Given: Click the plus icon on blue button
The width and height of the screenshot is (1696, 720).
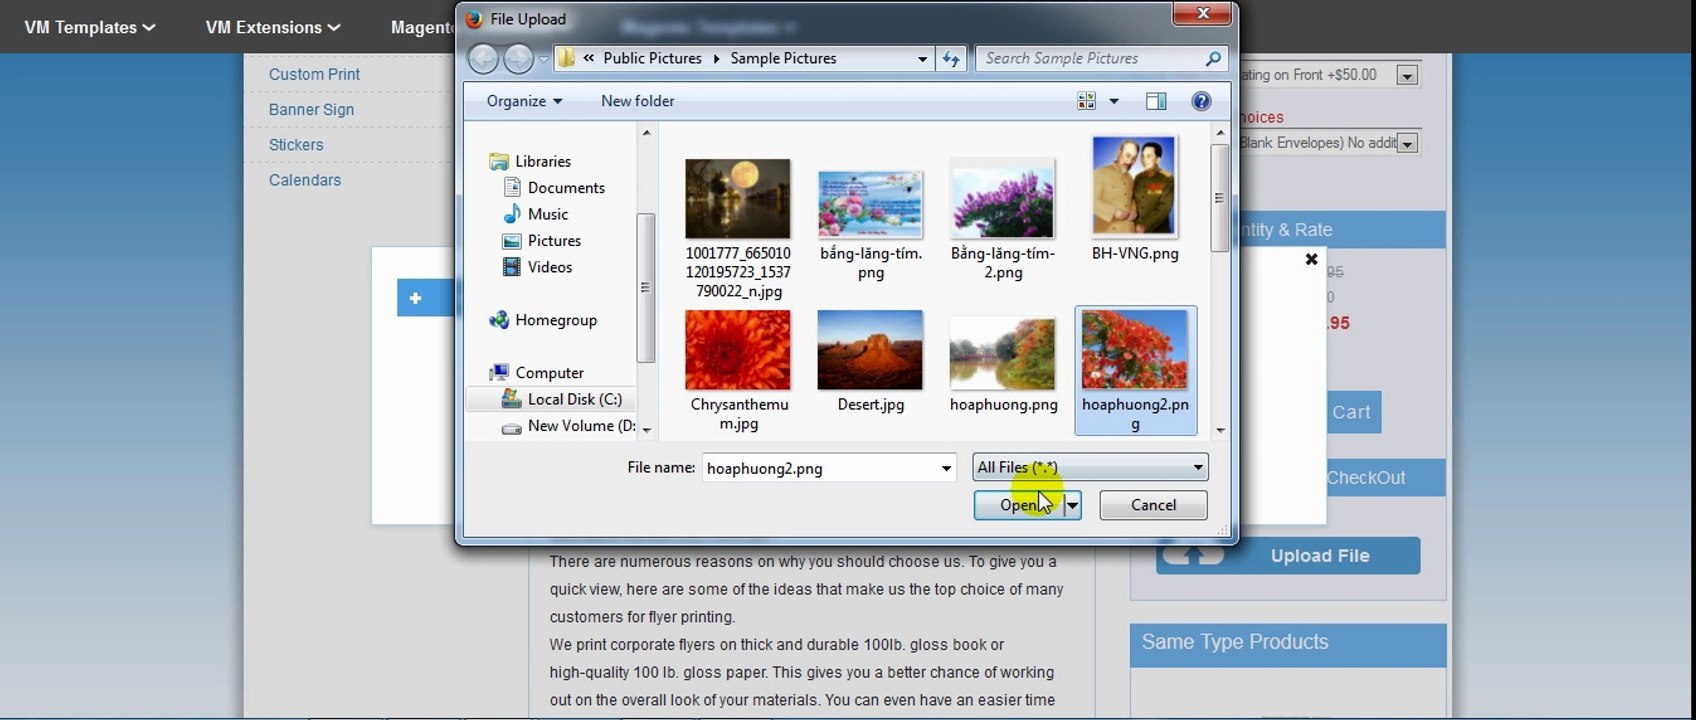Looking at the screenshot, I should (x=415, y=298).
